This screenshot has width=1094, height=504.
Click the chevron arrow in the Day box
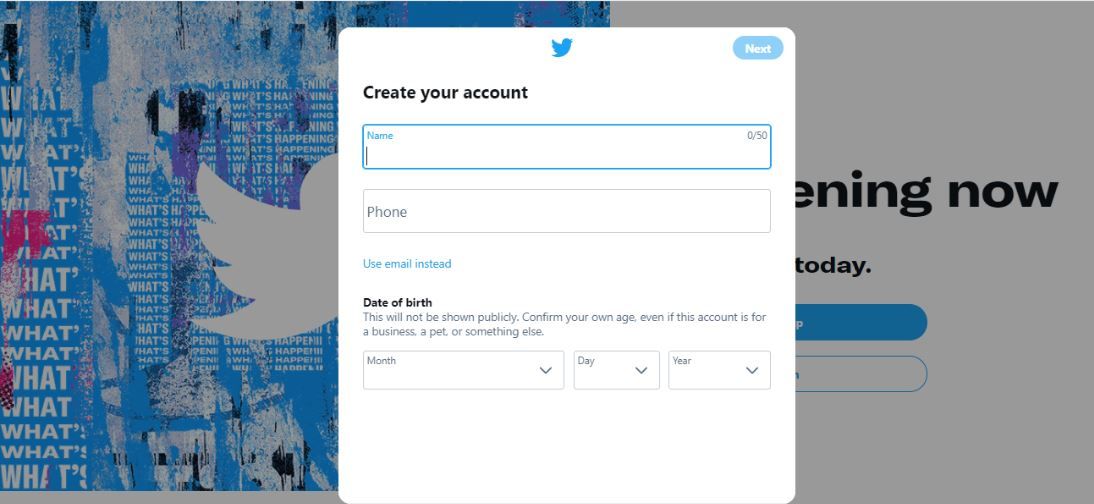pyautogui.click(x=642, y=370)
